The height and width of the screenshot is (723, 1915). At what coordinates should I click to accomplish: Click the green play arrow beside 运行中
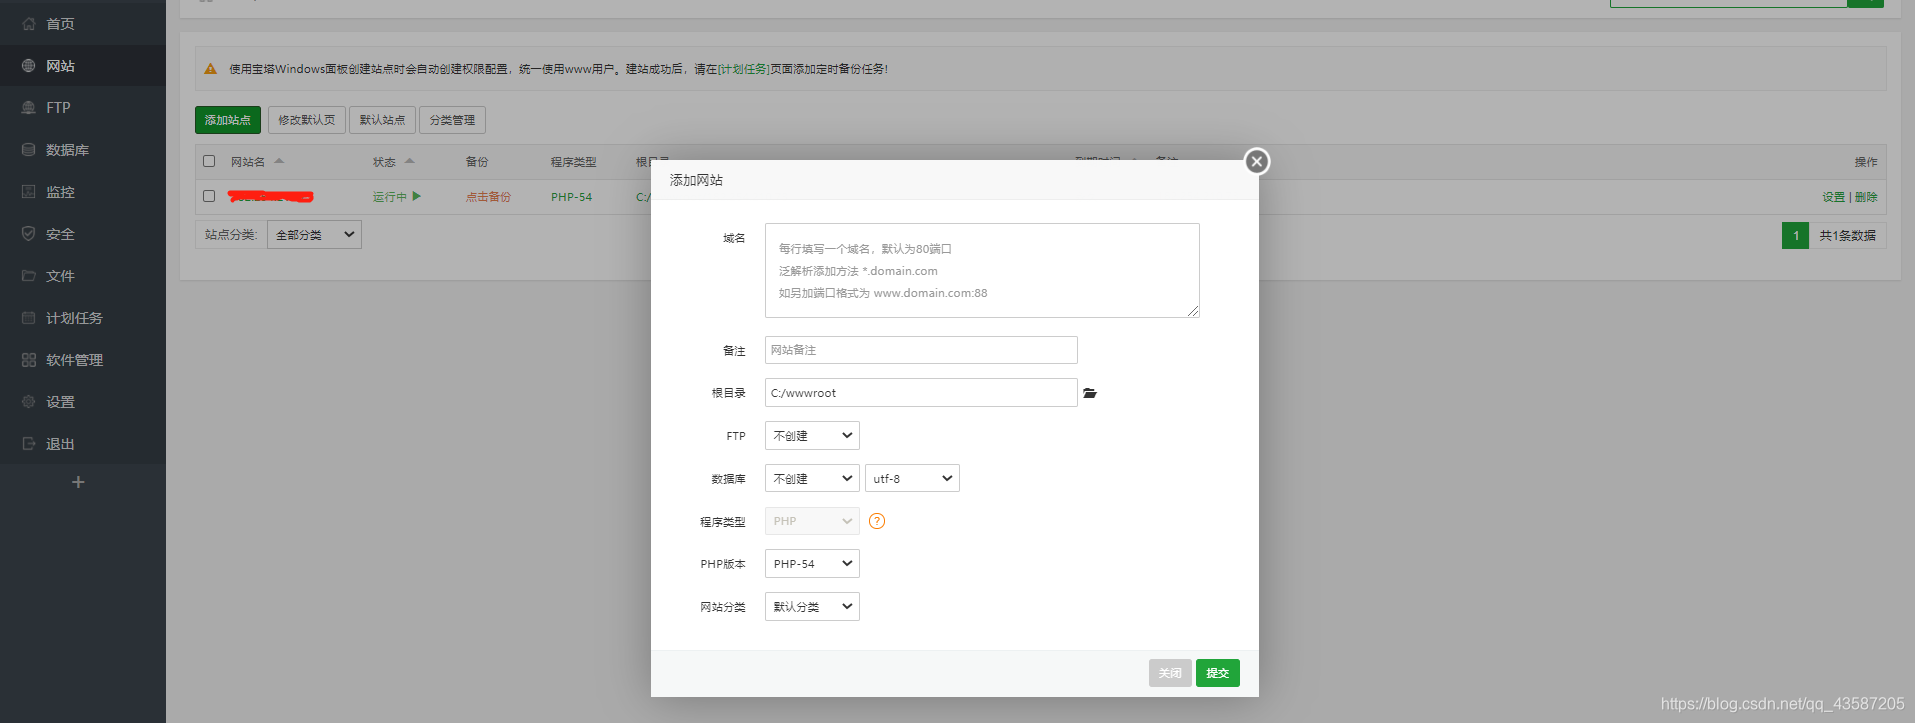click(417, 196)
